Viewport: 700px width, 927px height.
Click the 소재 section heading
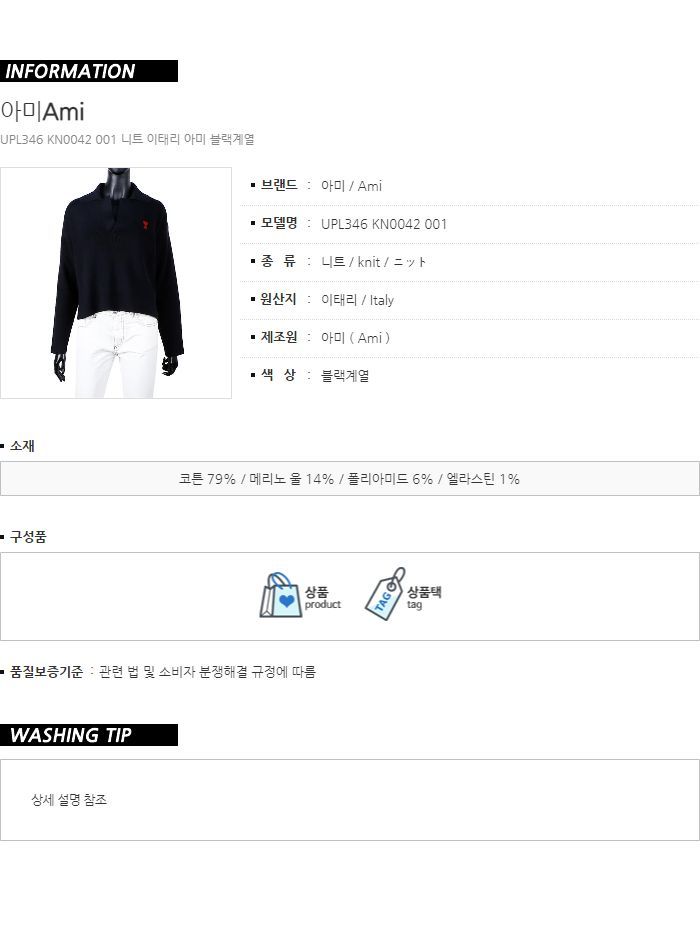coord(22,446)
